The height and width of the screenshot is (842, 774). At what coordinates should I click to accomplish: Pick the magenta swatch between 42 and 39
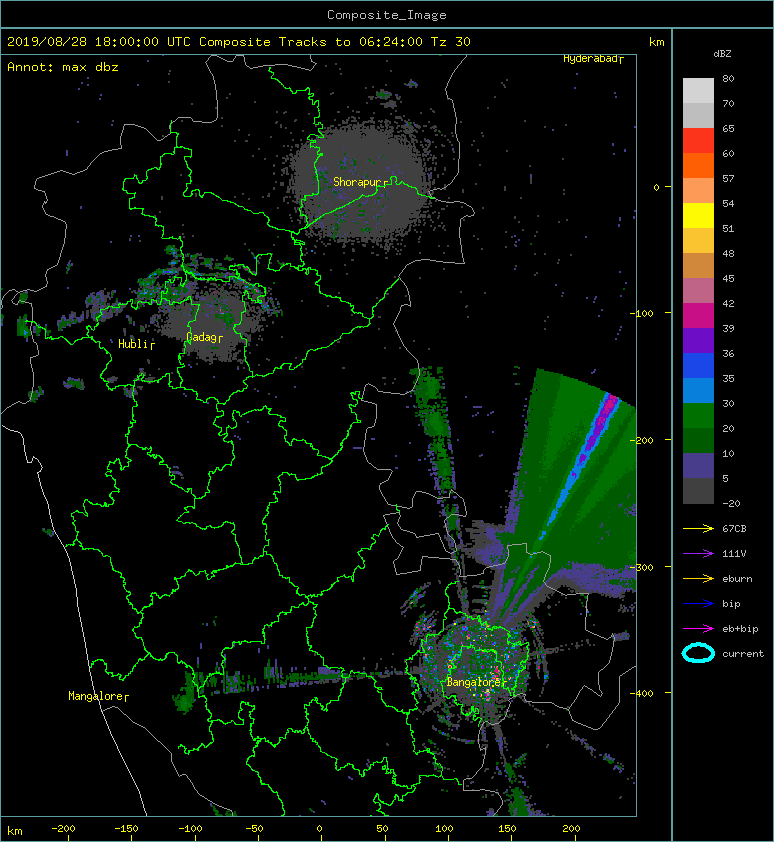tap(698, 316)
